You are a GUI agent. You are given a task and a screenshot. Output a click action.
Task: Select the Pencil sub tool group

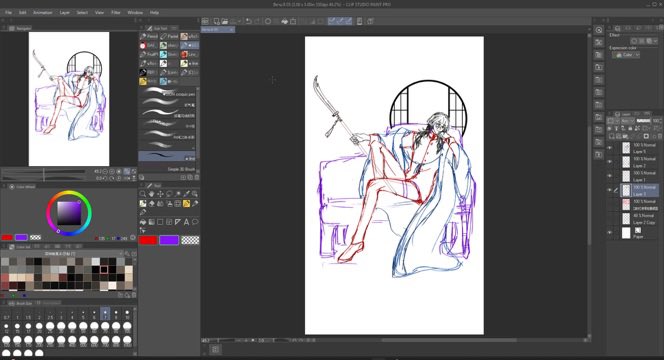pos(149,36)
